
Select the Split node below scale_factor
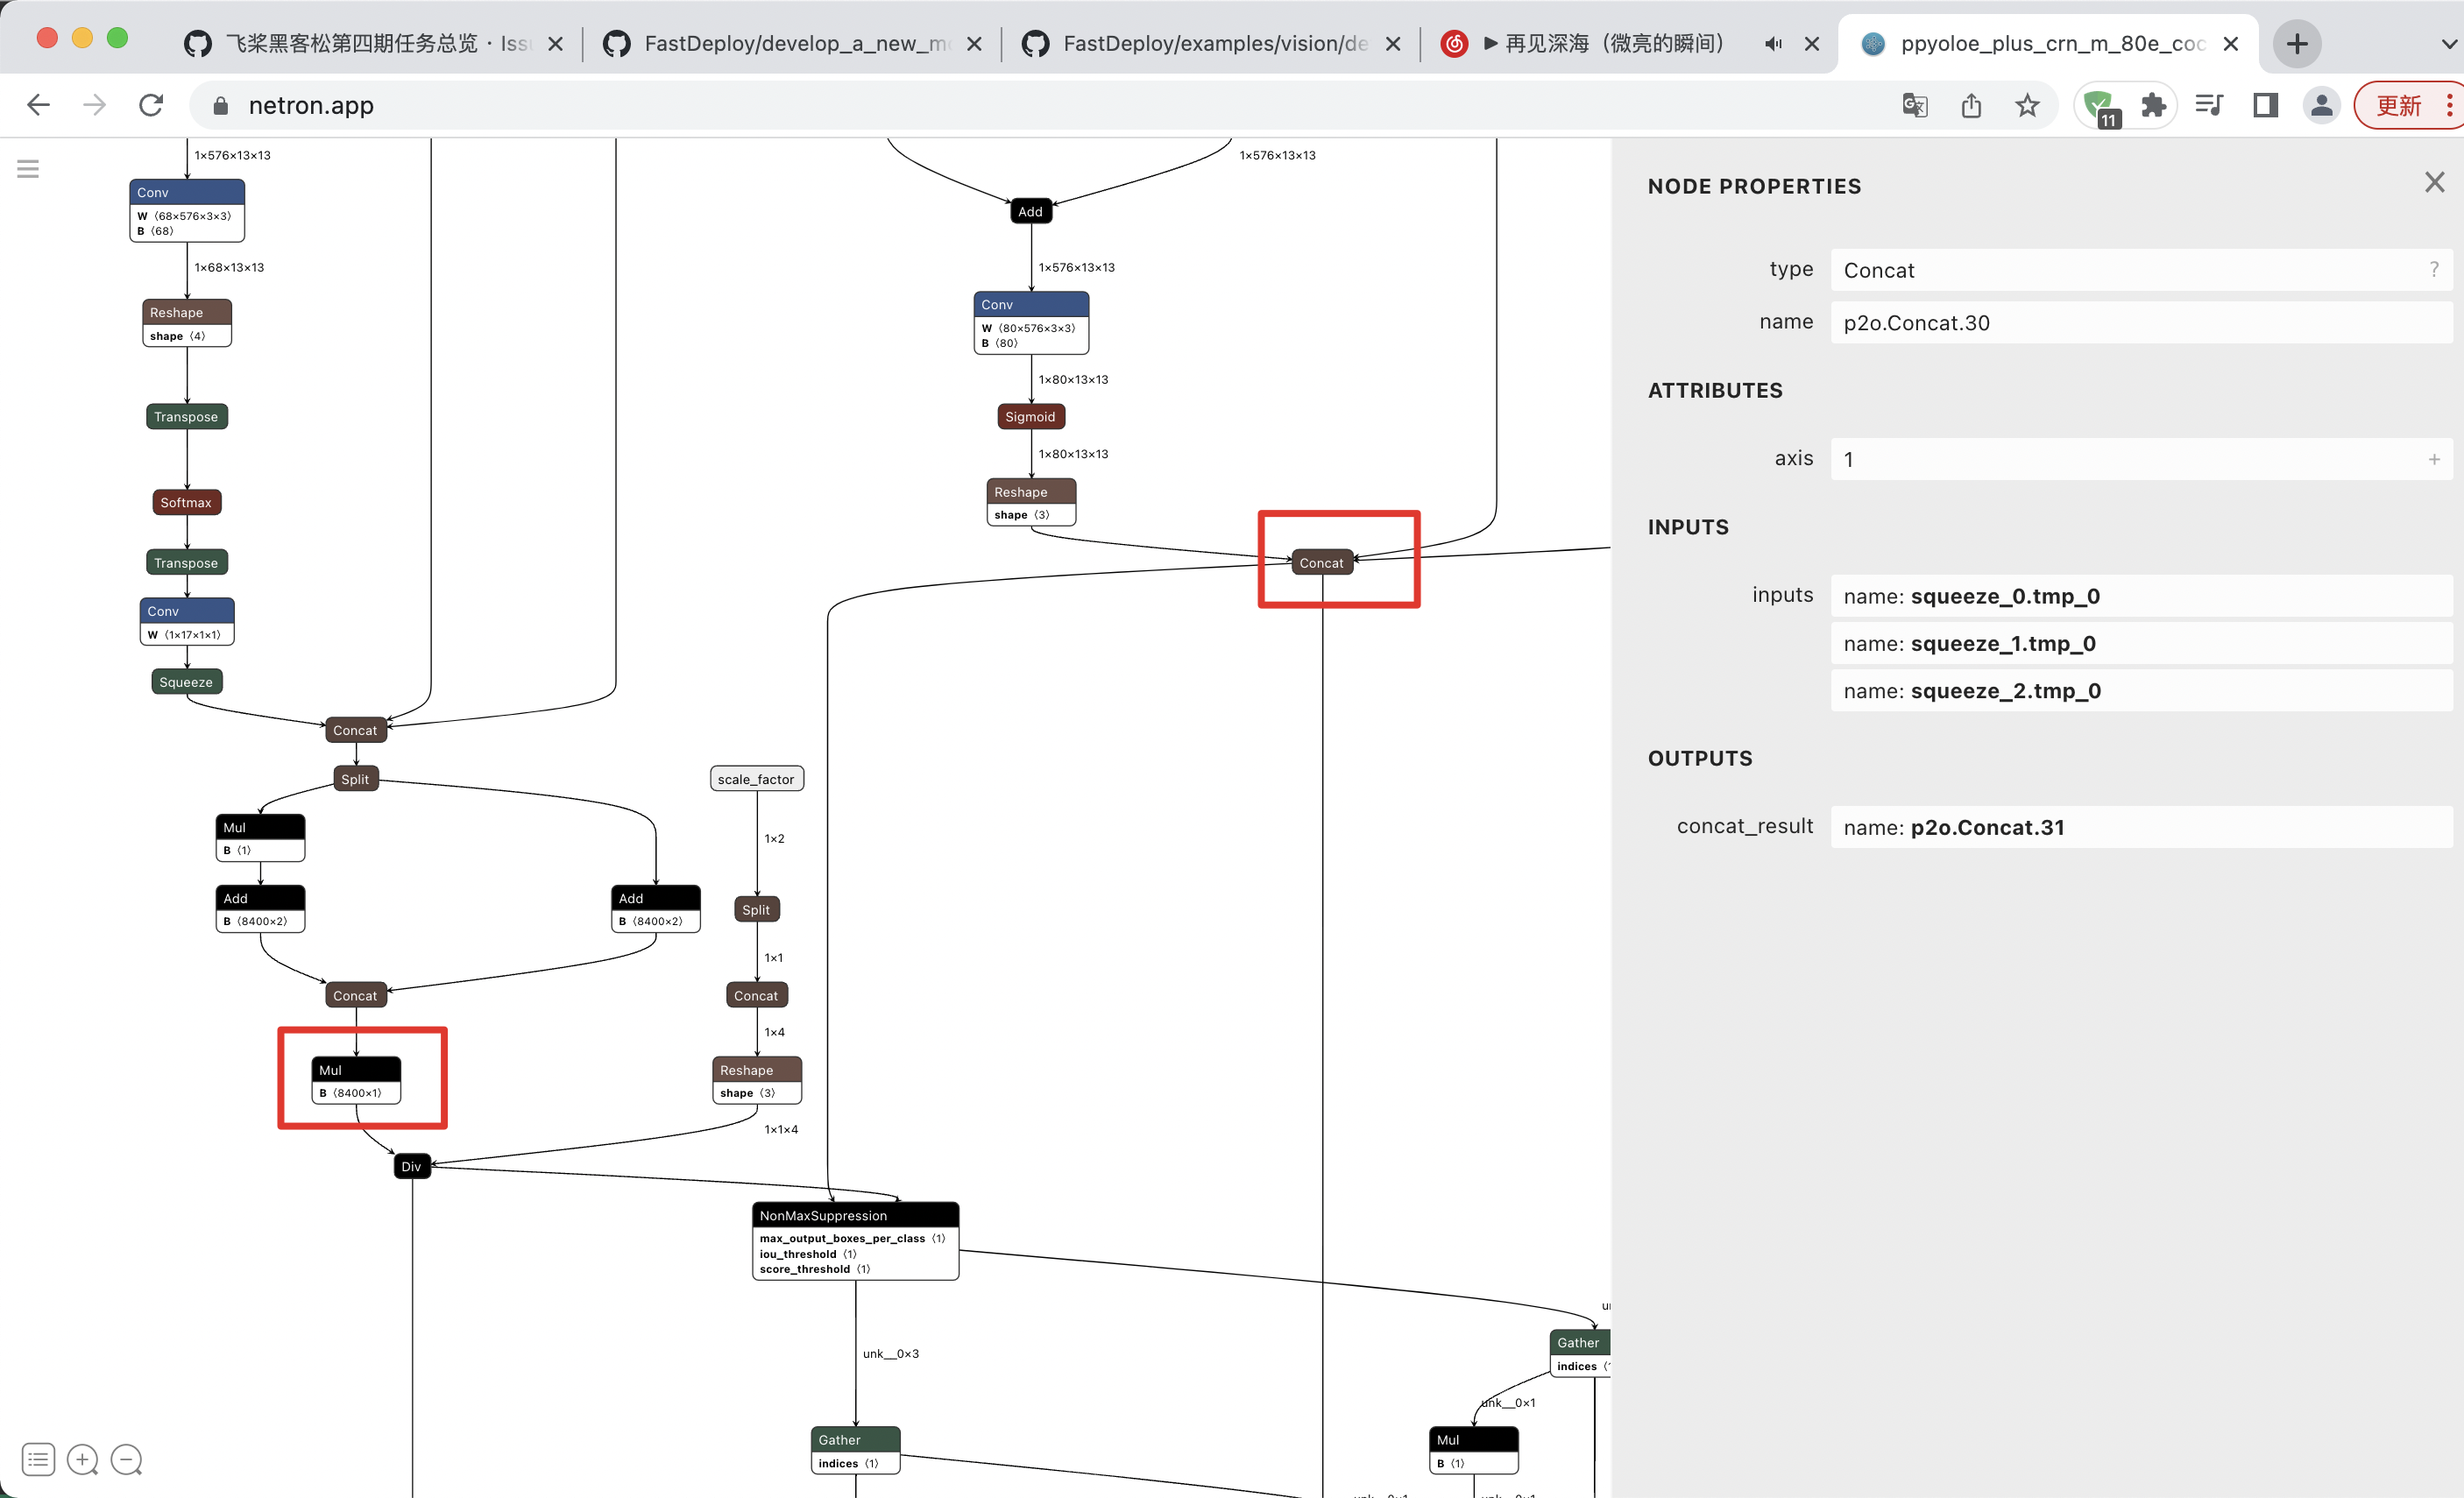coord(756,909)
